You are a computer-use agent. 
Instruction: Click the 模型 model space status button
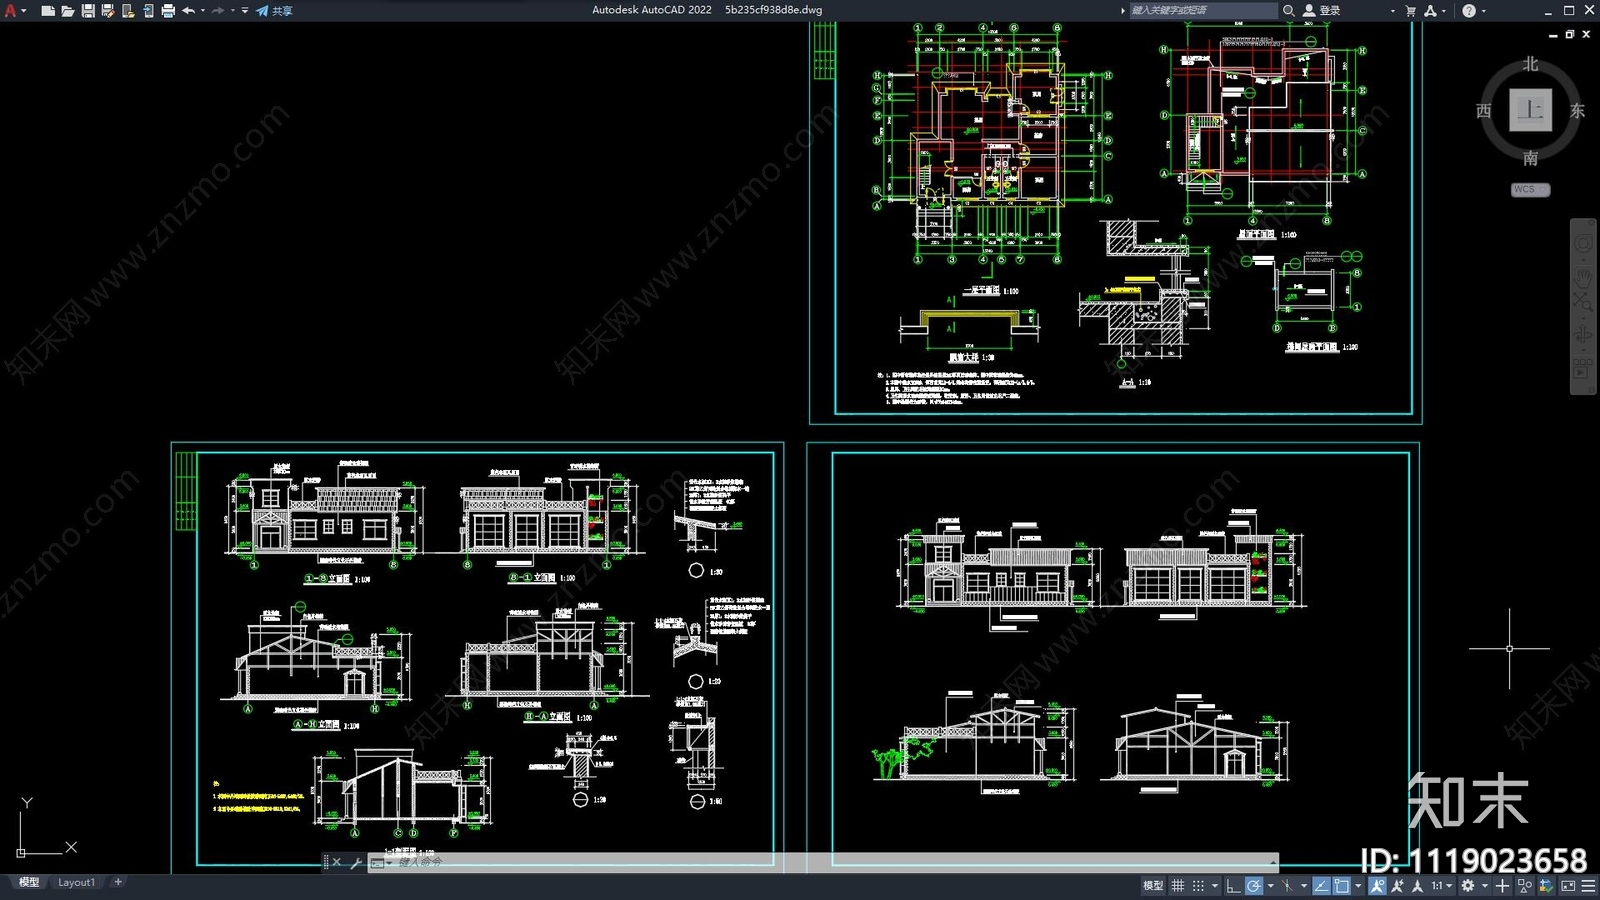pyautogui.click(x=1153, y=886)
